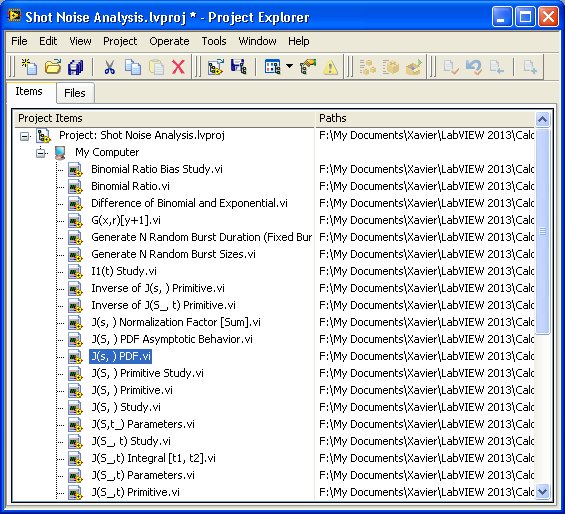Select J(S_,t) Parameters.vi item
565x514 pixels.
tap(143, 475)
